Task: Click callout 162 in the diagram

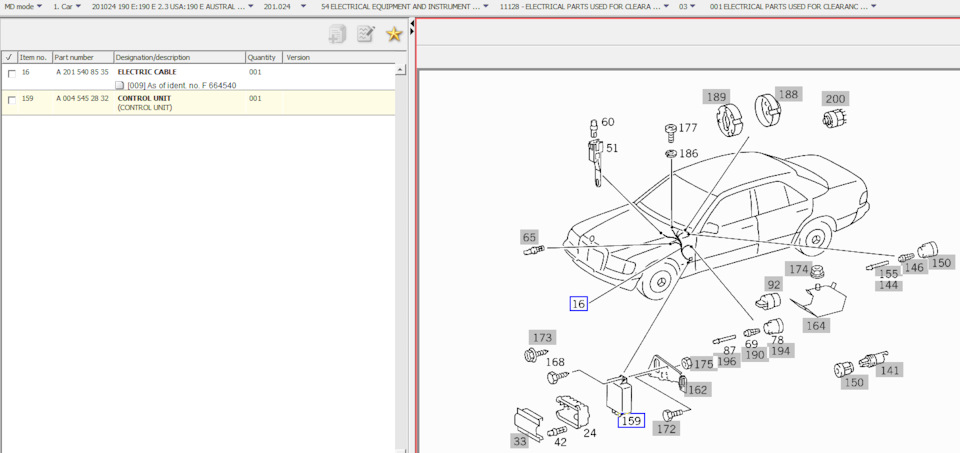Action: pyautogui.click(x=697, y=390)
